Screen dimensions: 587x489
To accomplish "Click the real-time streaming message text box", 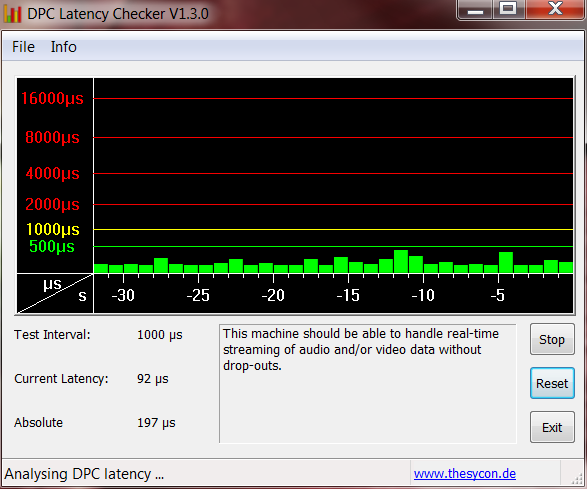I will click(x=368, y=383).
